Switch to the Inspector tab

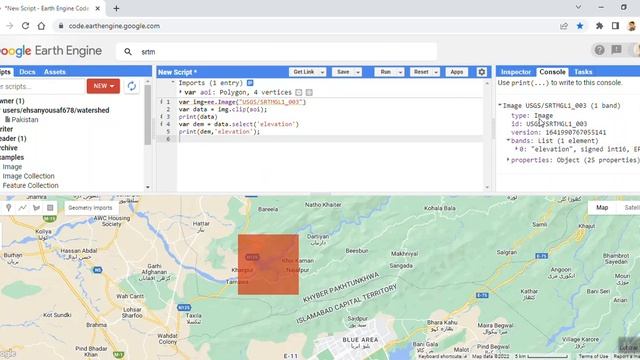(516, 72)
